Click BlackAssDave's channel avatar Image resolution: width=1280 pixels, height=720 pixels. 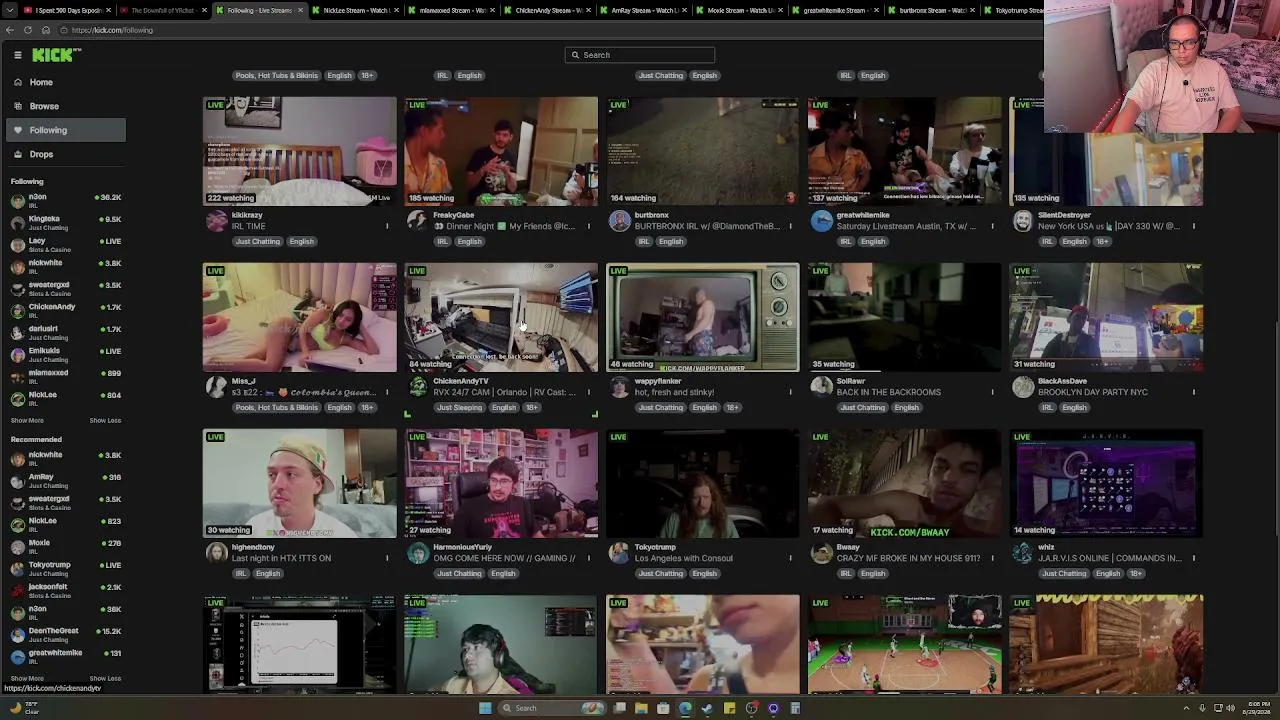(1023, 387)
